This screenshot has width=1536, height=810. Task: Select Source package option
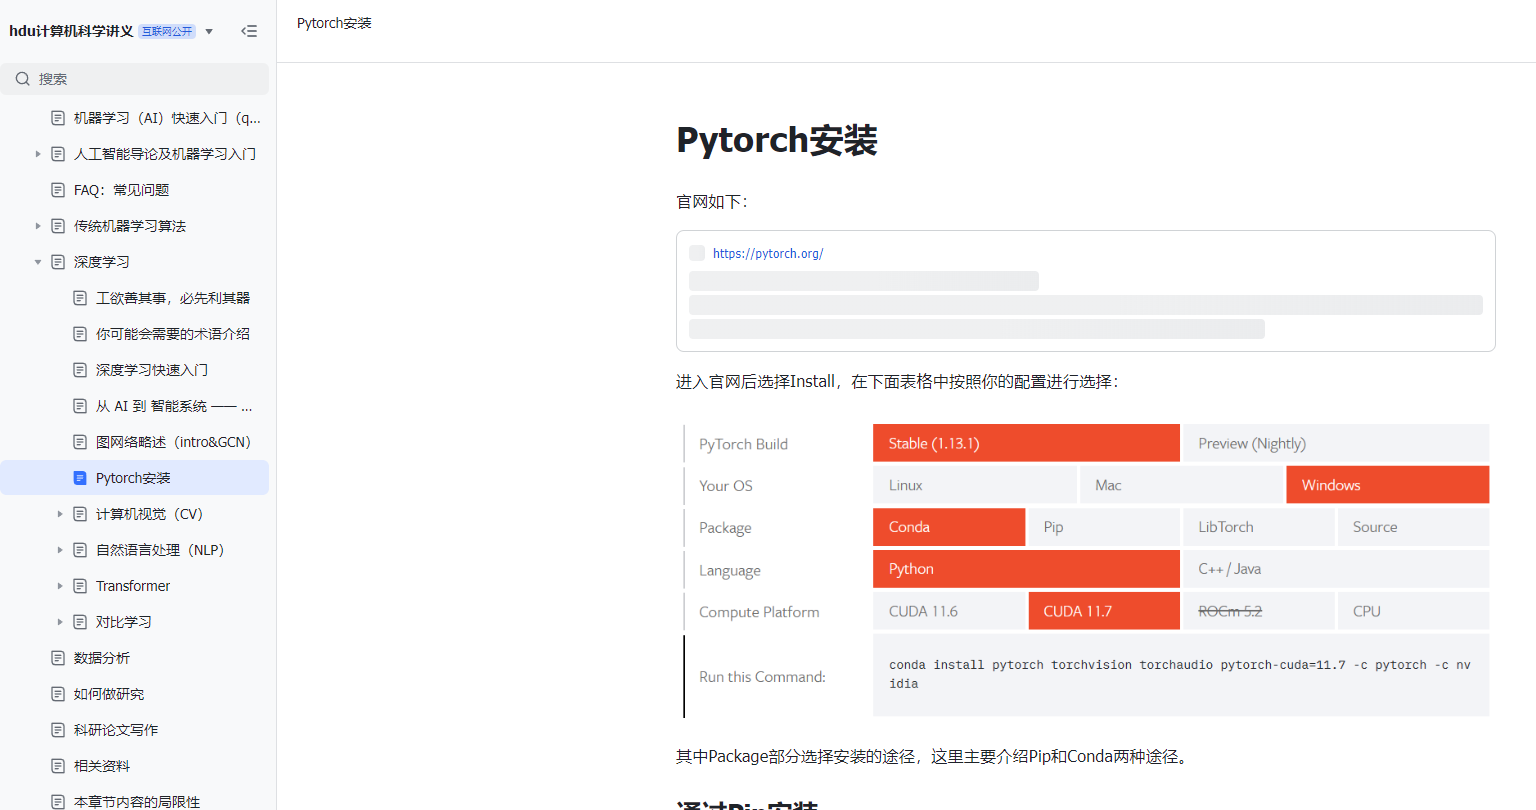point(1414,527)
